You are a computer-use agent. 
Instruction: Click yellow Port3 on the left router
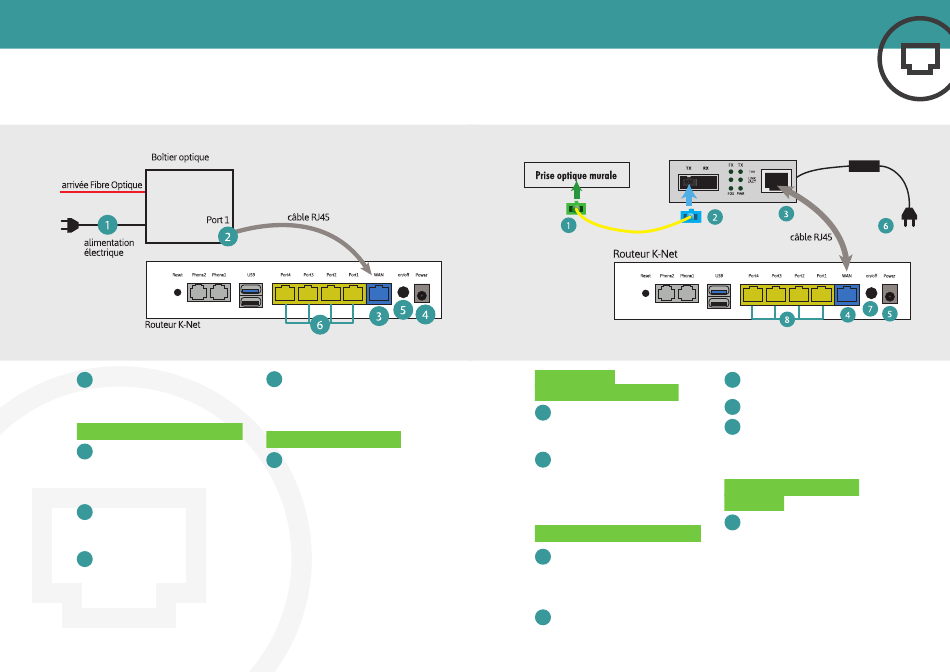pyautogui.click(x=308, y=294)
